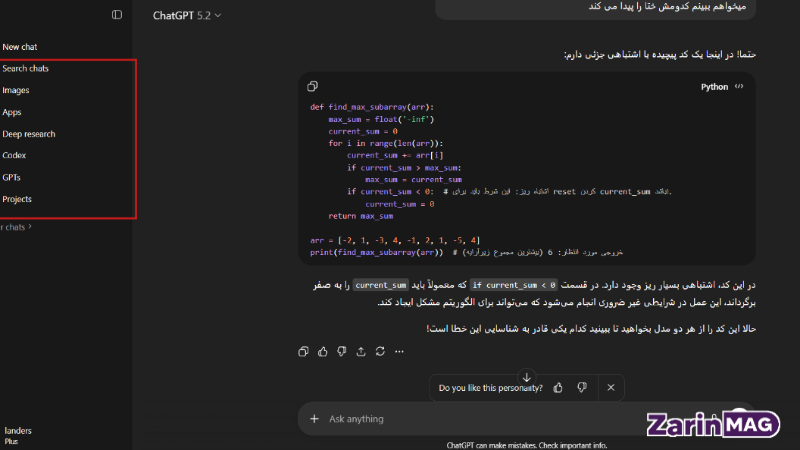Copy the assistant response
Screen dimensions: 800x450
tap(303, 352)
